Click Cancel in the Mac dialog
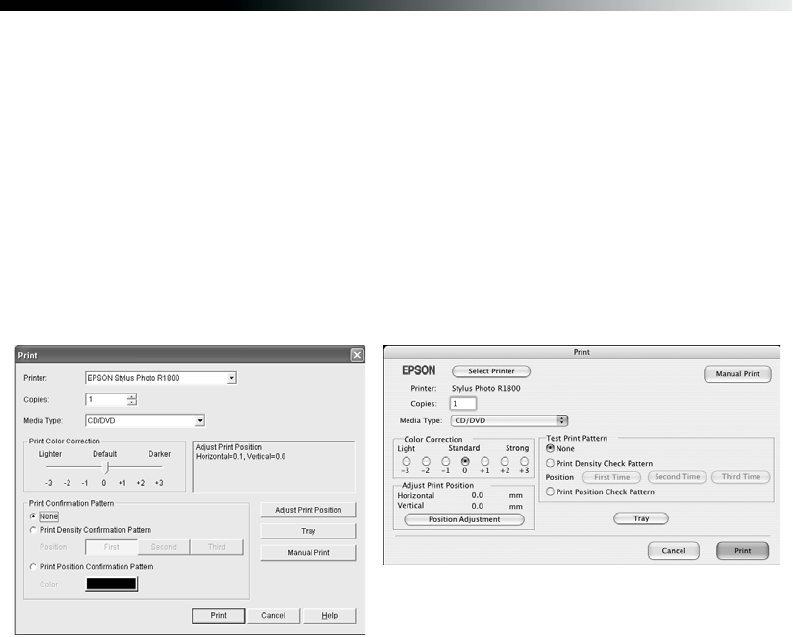Viewport: 793px width, 637px height. pos(674,551)
